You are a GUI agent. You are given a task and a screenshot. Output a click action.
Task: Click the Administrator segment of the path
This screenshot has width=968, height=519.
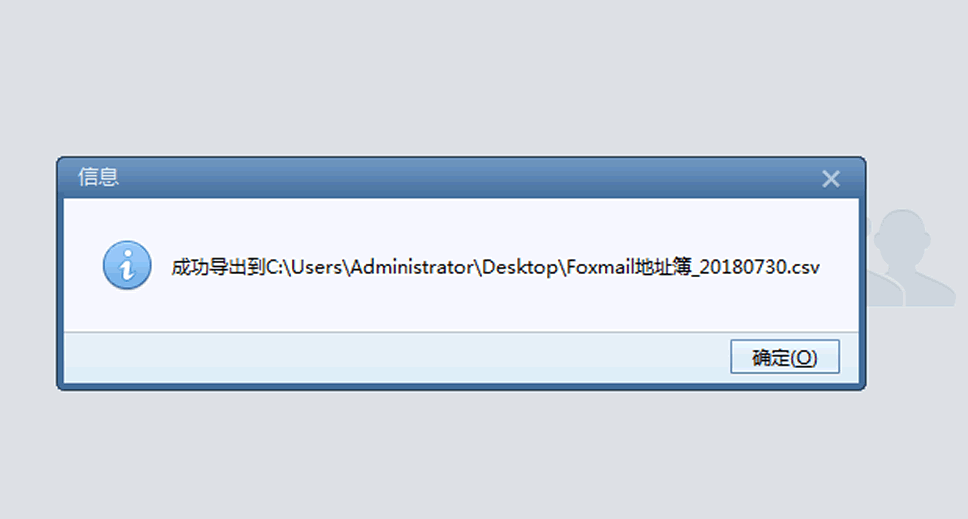pos(411,268)
